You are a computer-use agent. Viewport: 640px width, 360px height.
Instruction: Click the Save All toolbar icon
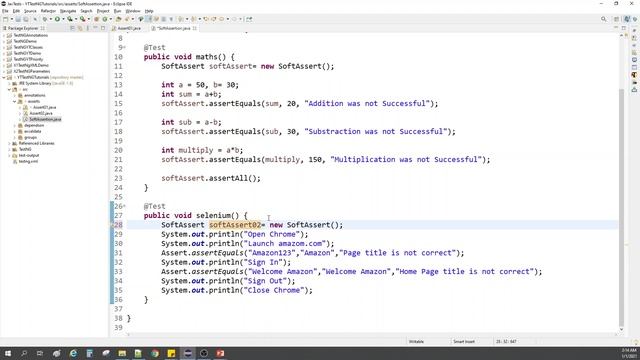coord(26,19)
